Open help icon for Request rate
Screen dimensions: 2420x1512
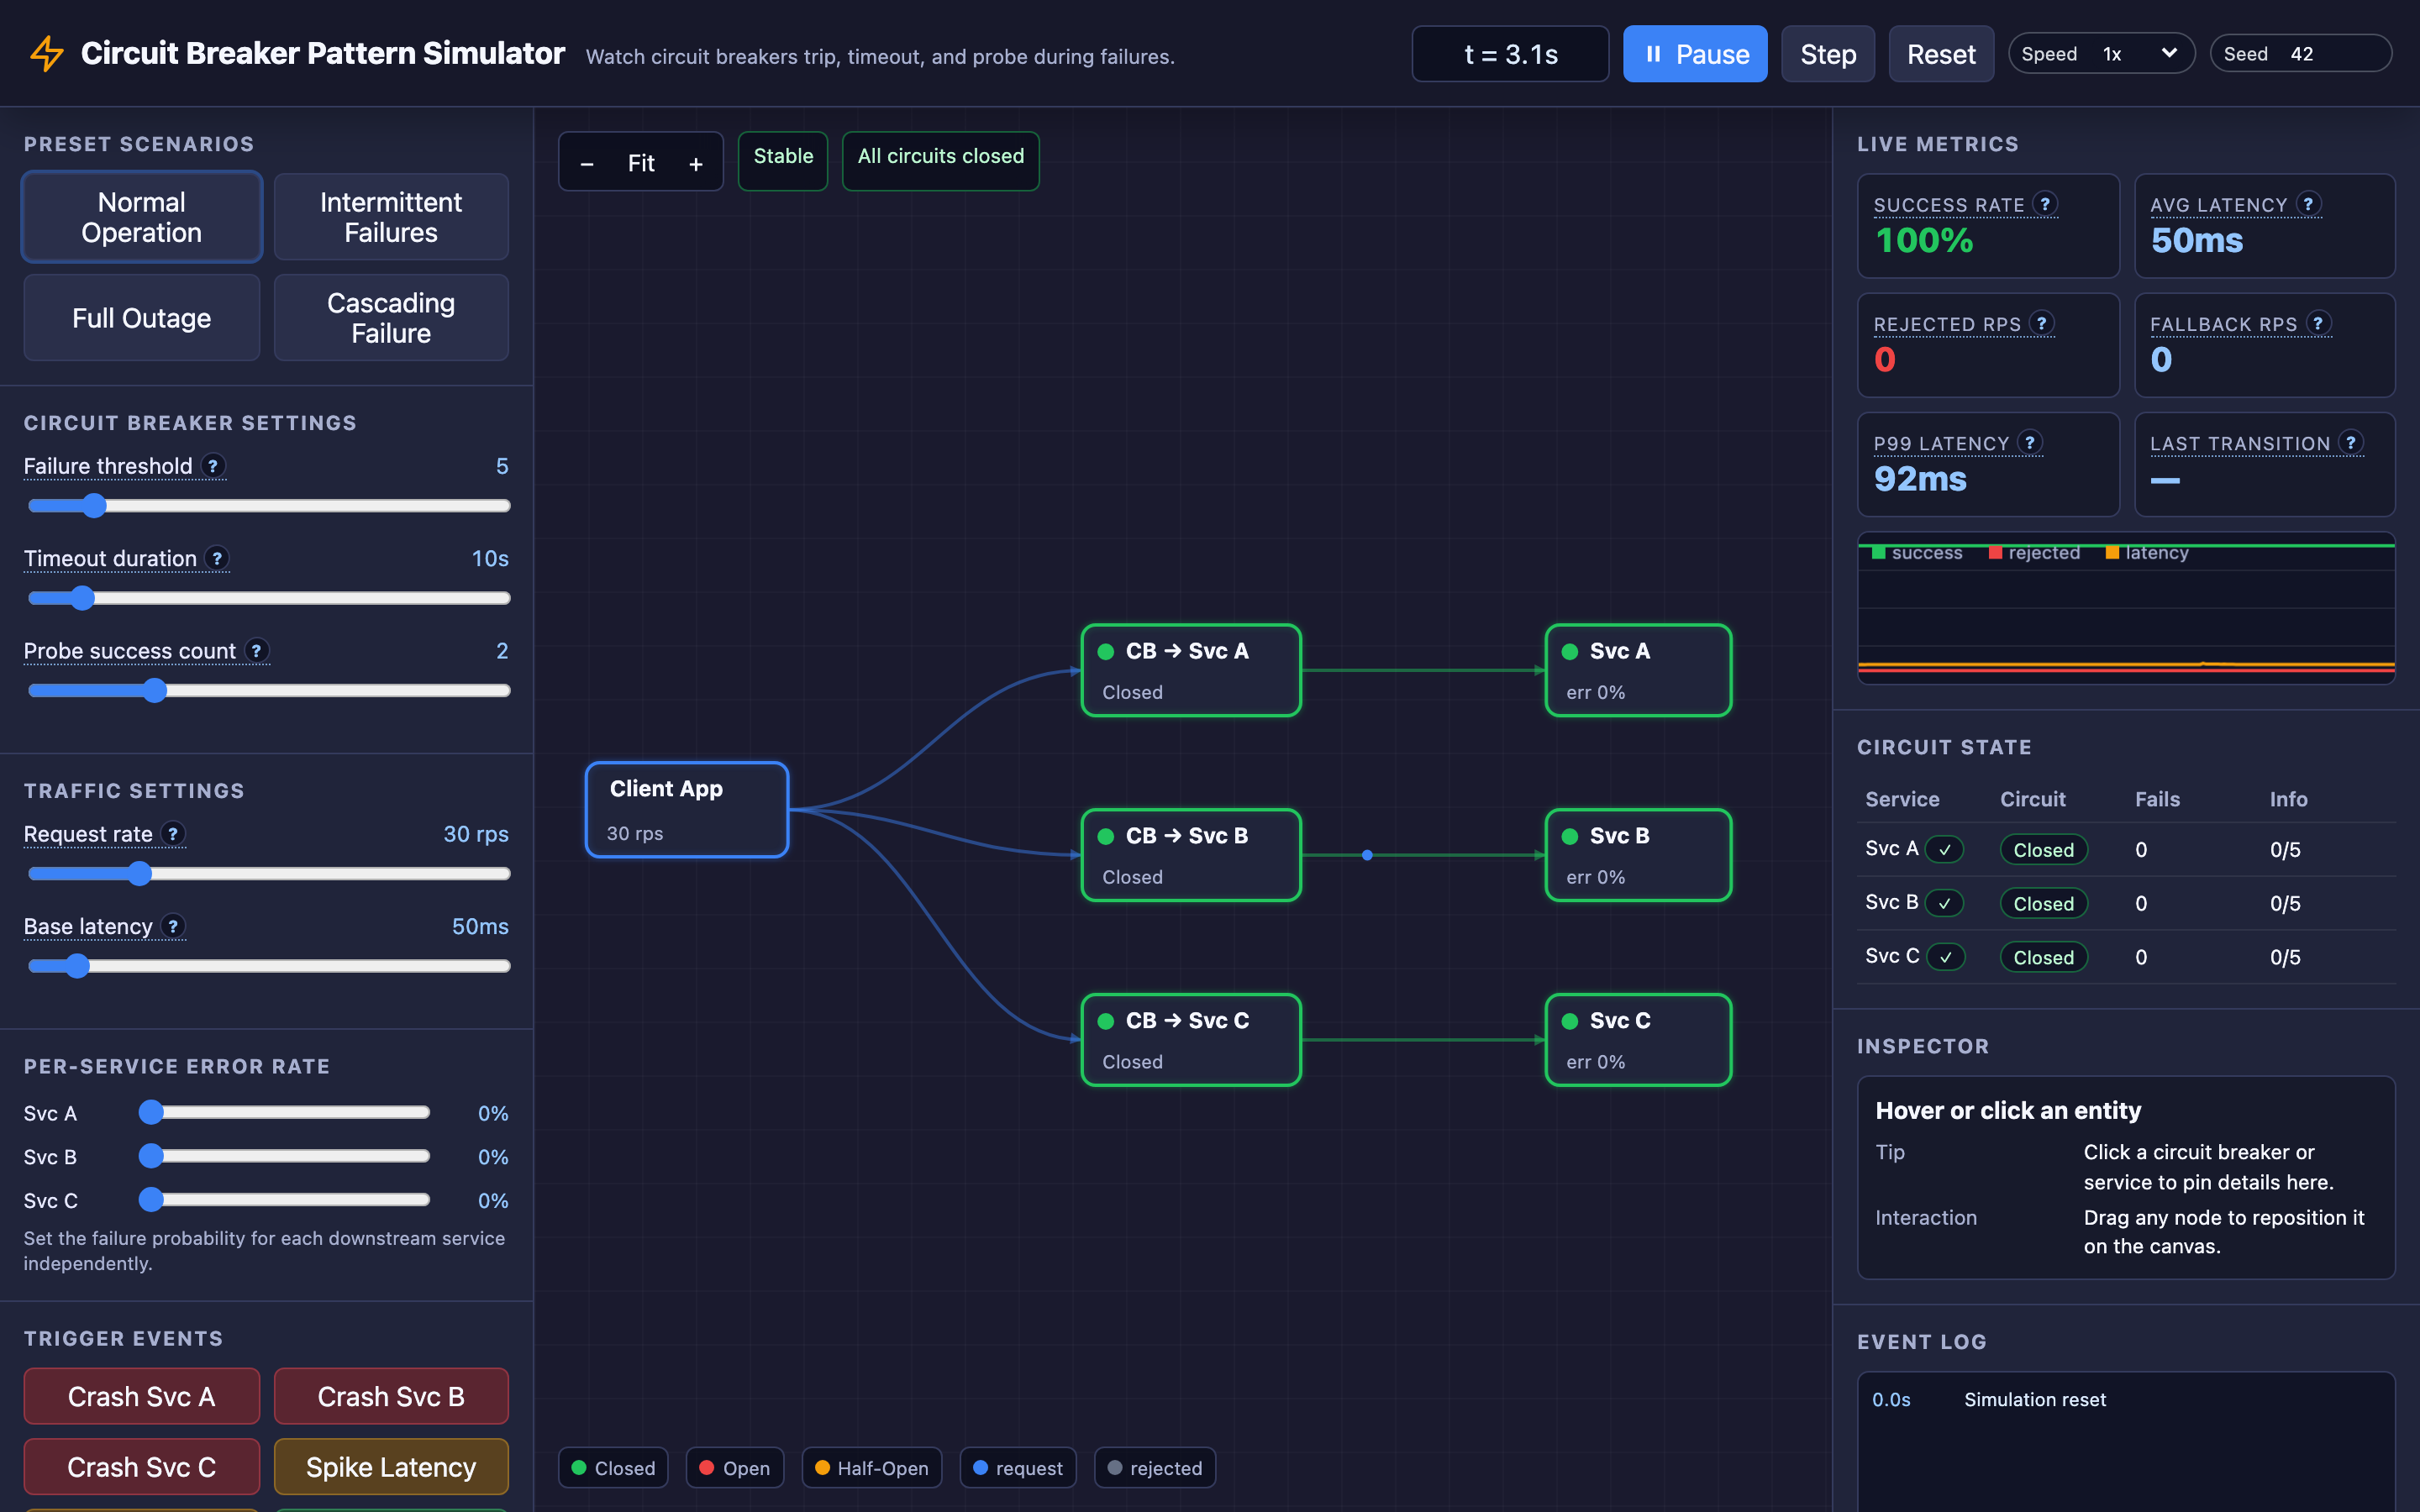(173, 834)
